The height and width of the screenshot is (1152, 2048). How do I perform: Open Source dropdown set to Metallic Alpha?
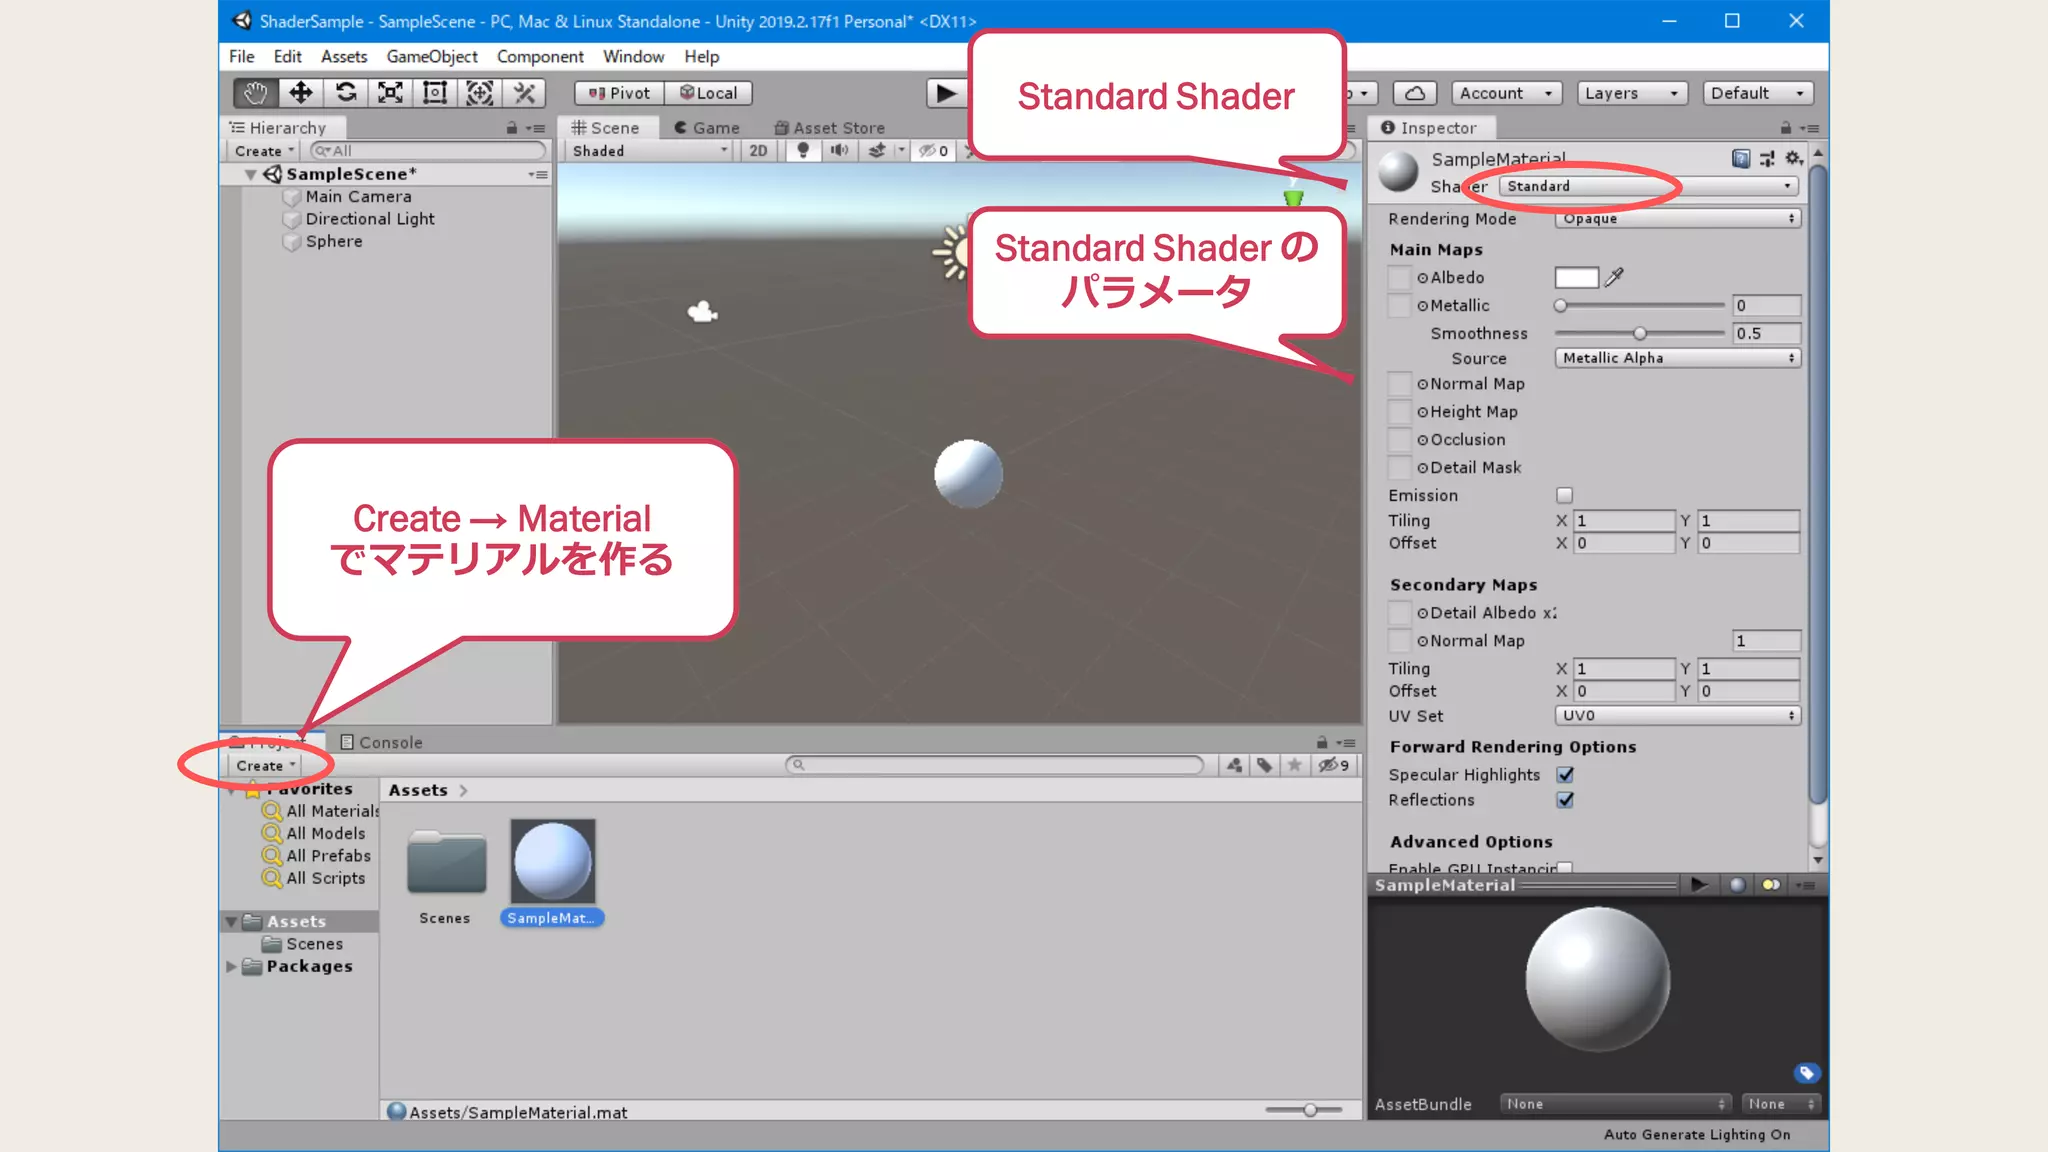[x=1677, y=358]
